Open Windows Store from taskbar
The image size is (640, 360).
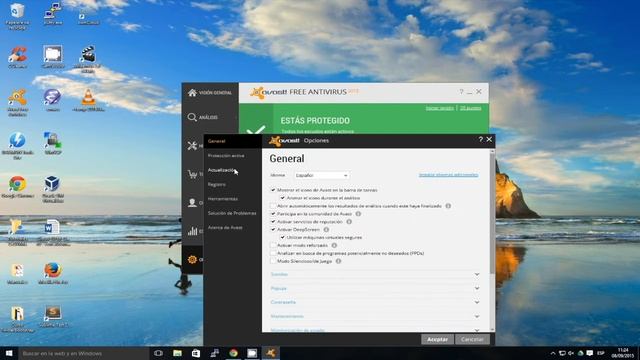196,353
